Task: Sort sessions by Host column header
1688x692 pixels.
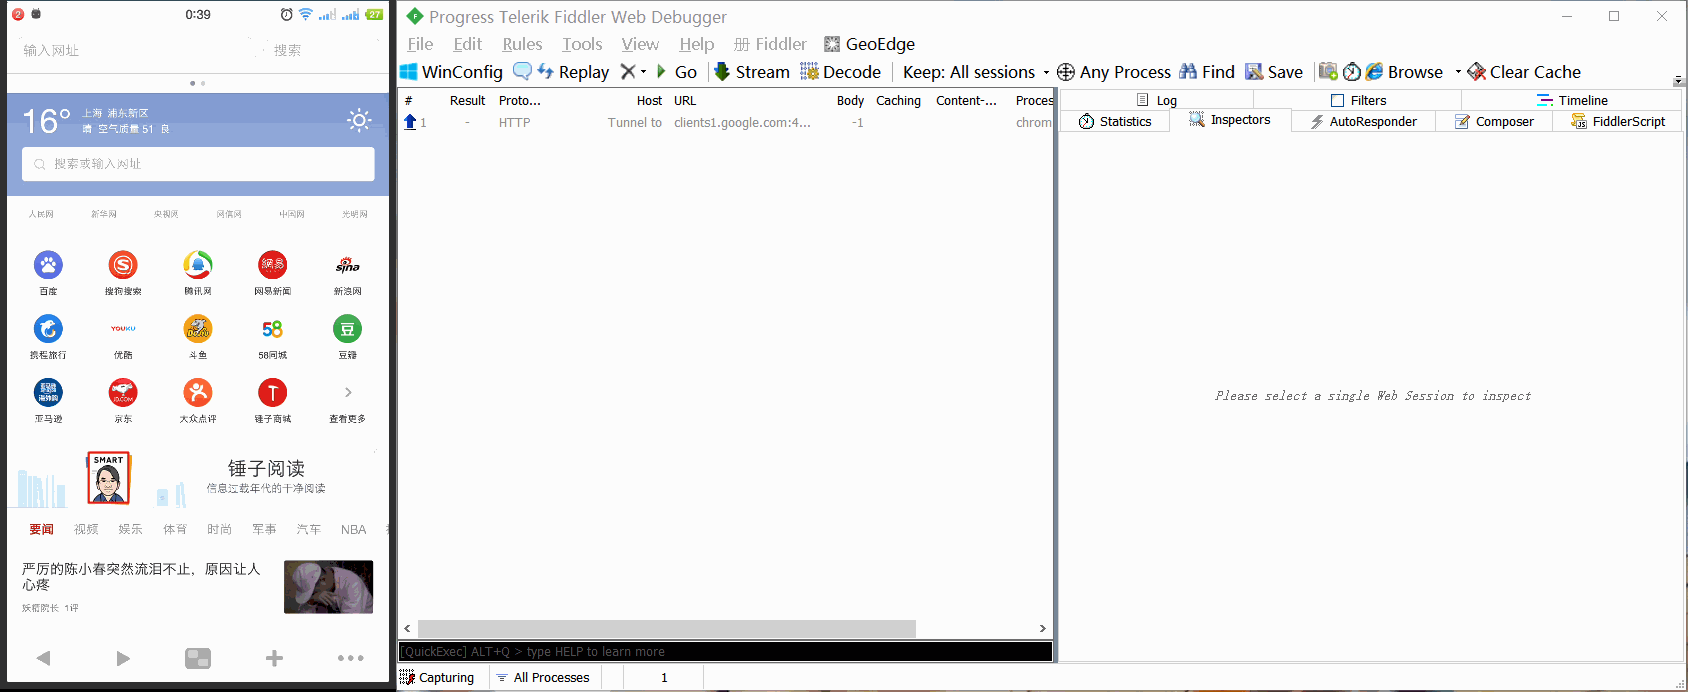Action: [x=649, y=100]
